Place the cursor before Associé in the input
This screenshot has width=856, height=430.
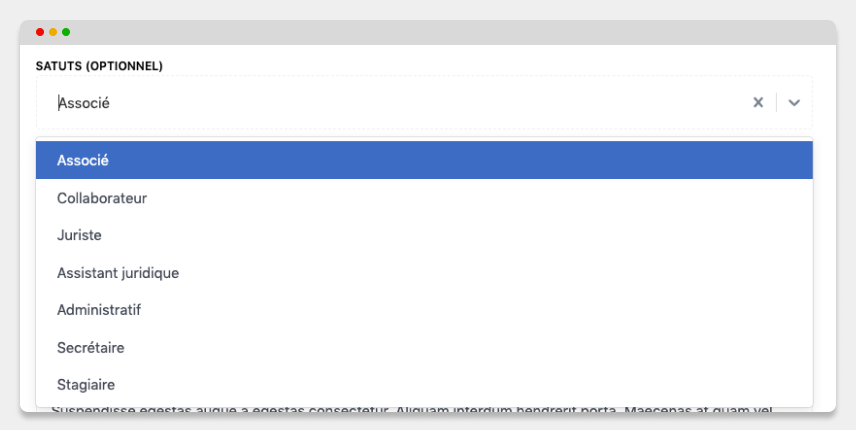[58, 103]
